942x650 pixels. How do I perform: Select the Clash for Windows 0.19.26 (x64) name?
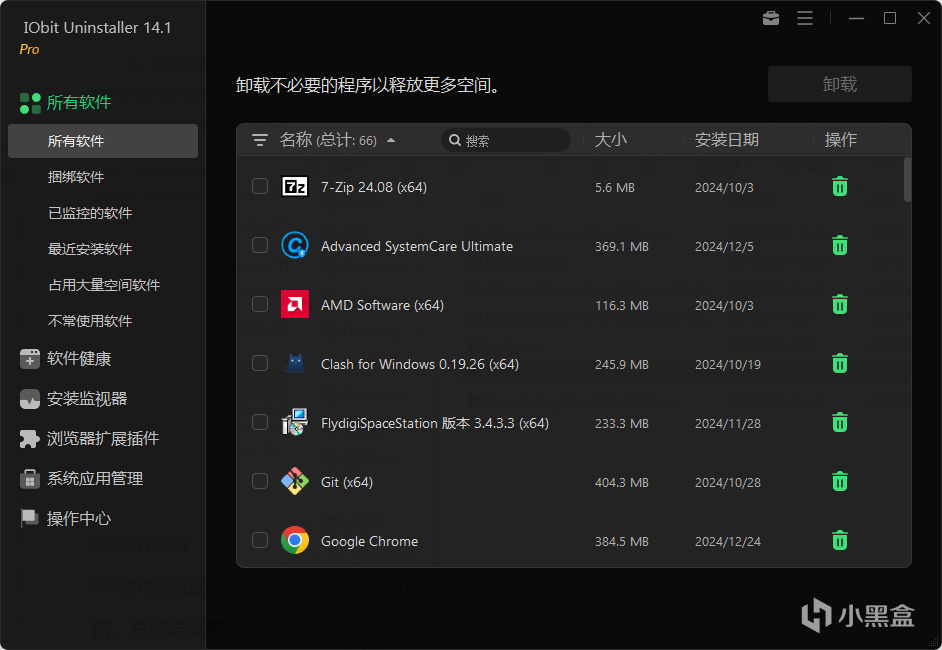point(420,364)
